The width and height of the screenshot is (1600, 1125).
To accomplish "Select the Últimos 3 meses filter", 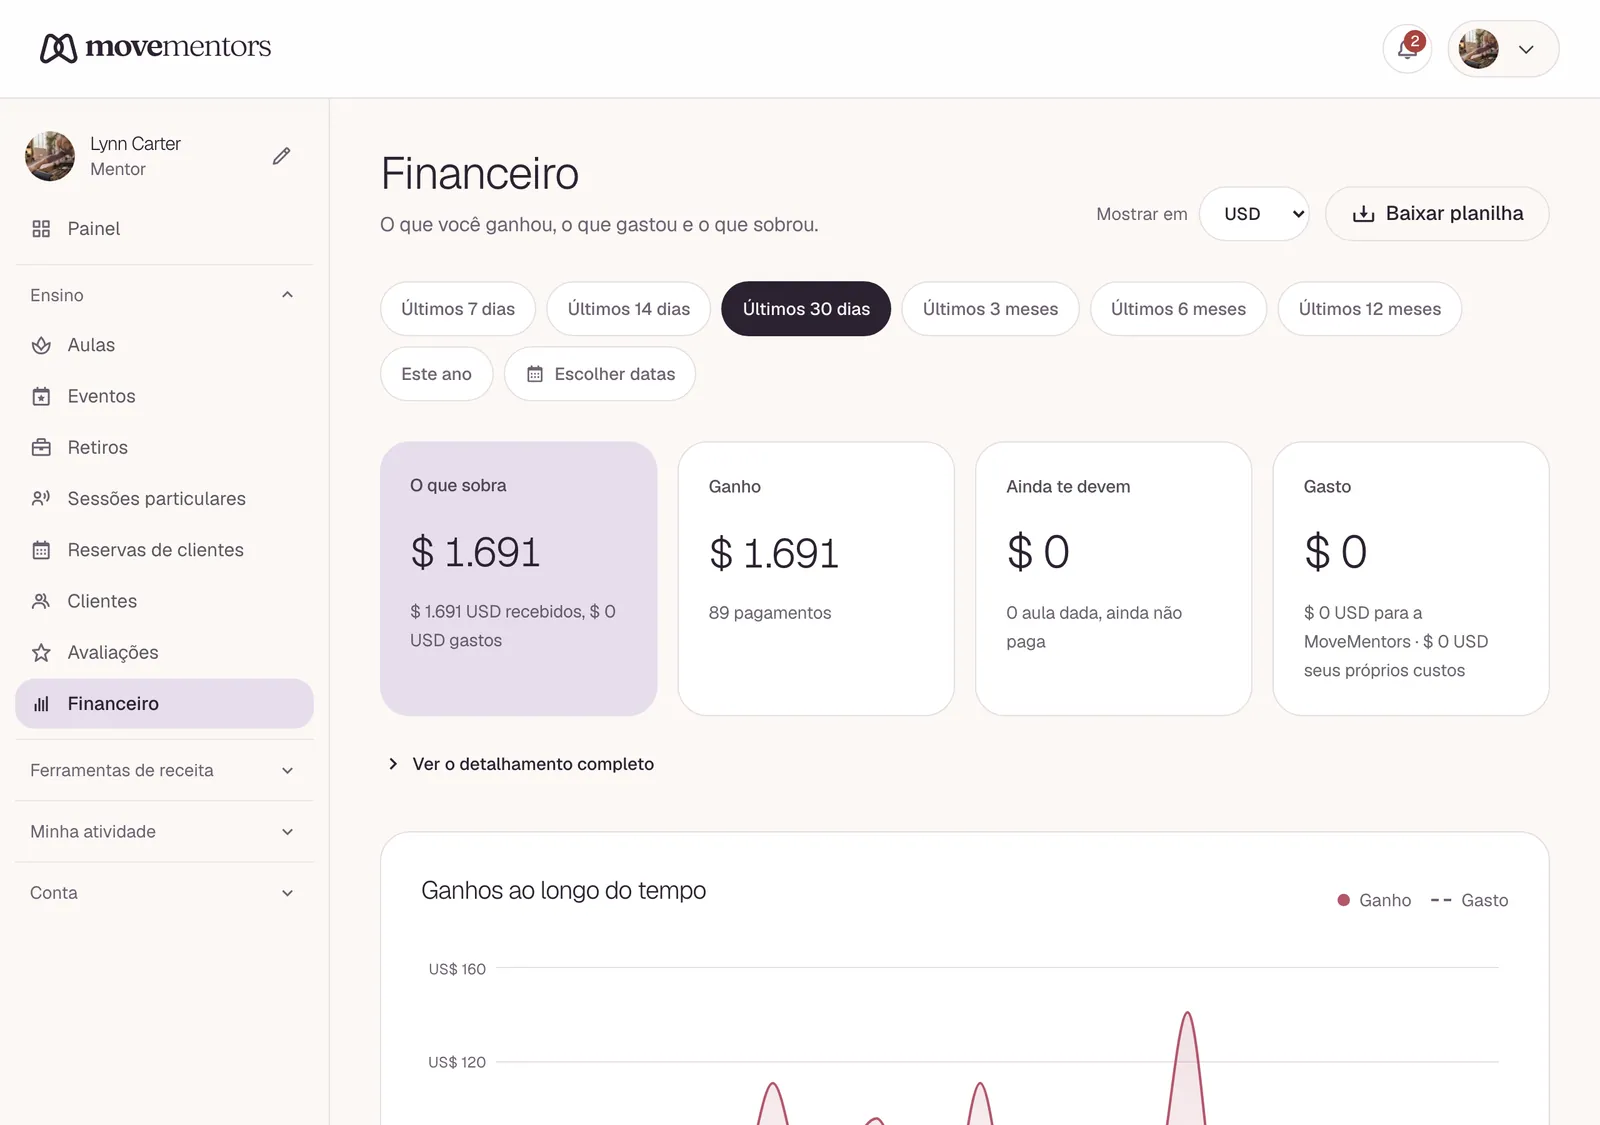I will (990, 309).
